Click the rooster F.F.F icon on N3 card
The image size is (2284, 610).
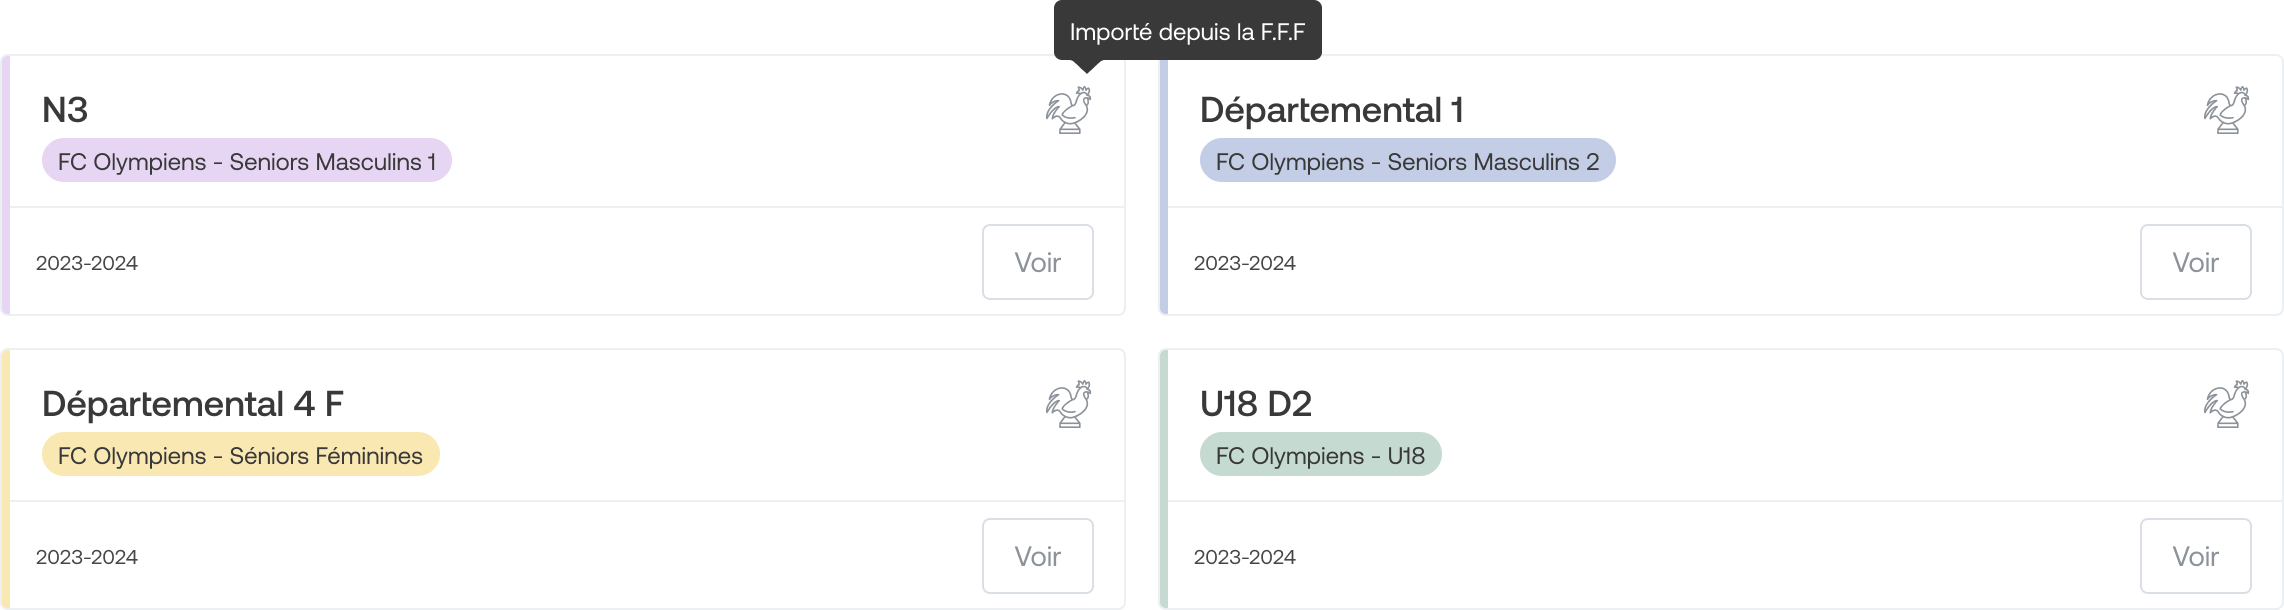[1068, 110]
